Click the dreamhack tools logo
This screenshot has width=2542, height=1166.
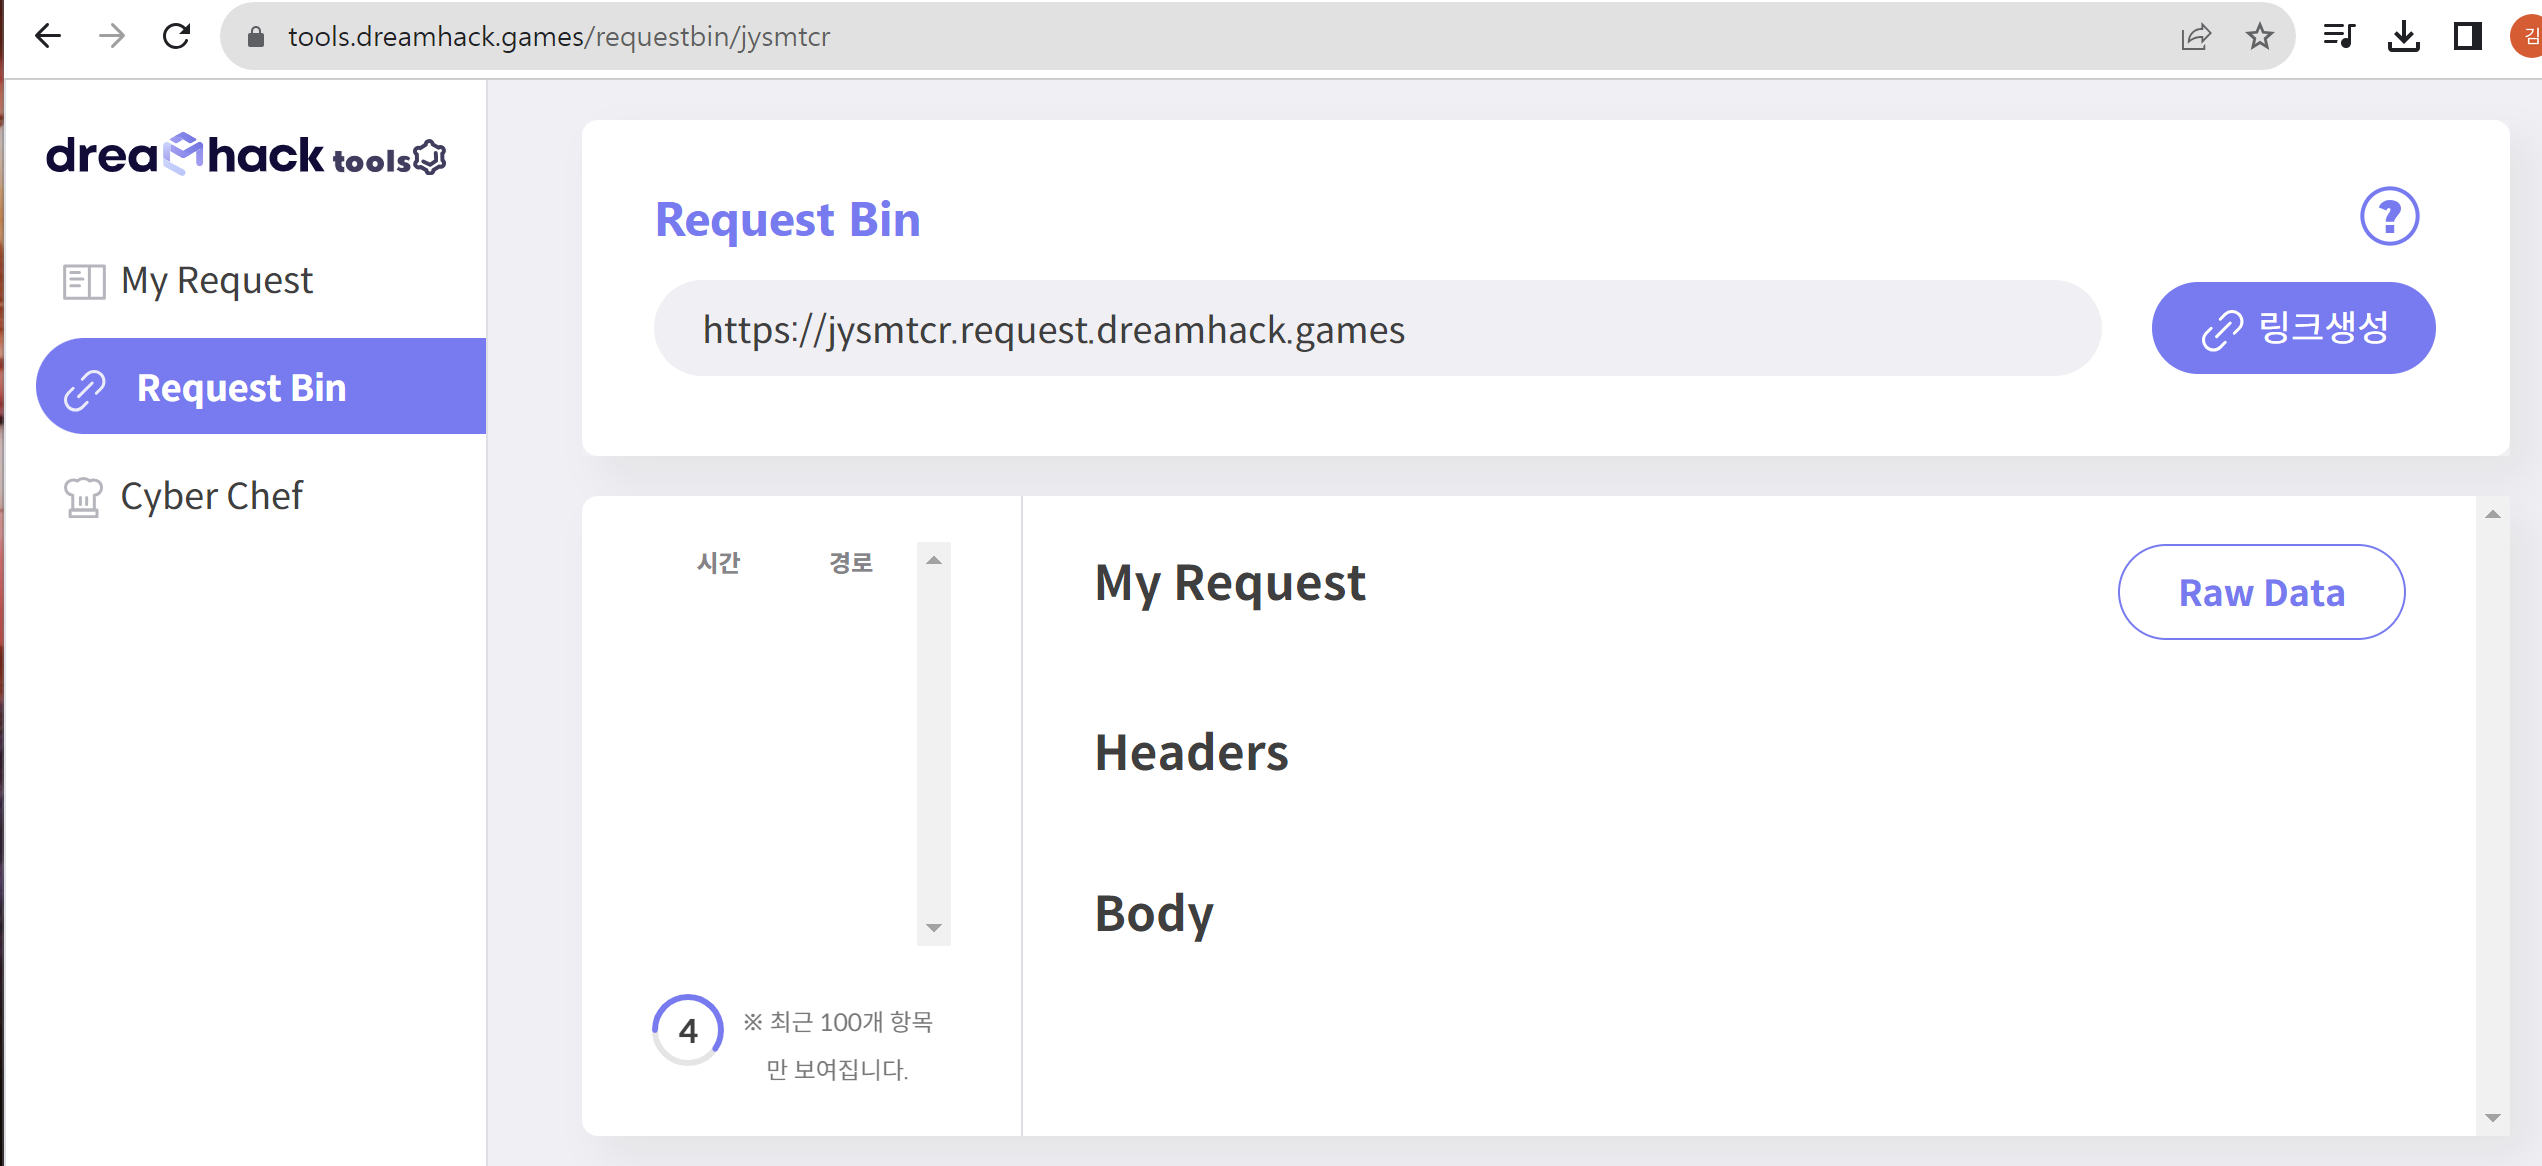tap(246, 156)
